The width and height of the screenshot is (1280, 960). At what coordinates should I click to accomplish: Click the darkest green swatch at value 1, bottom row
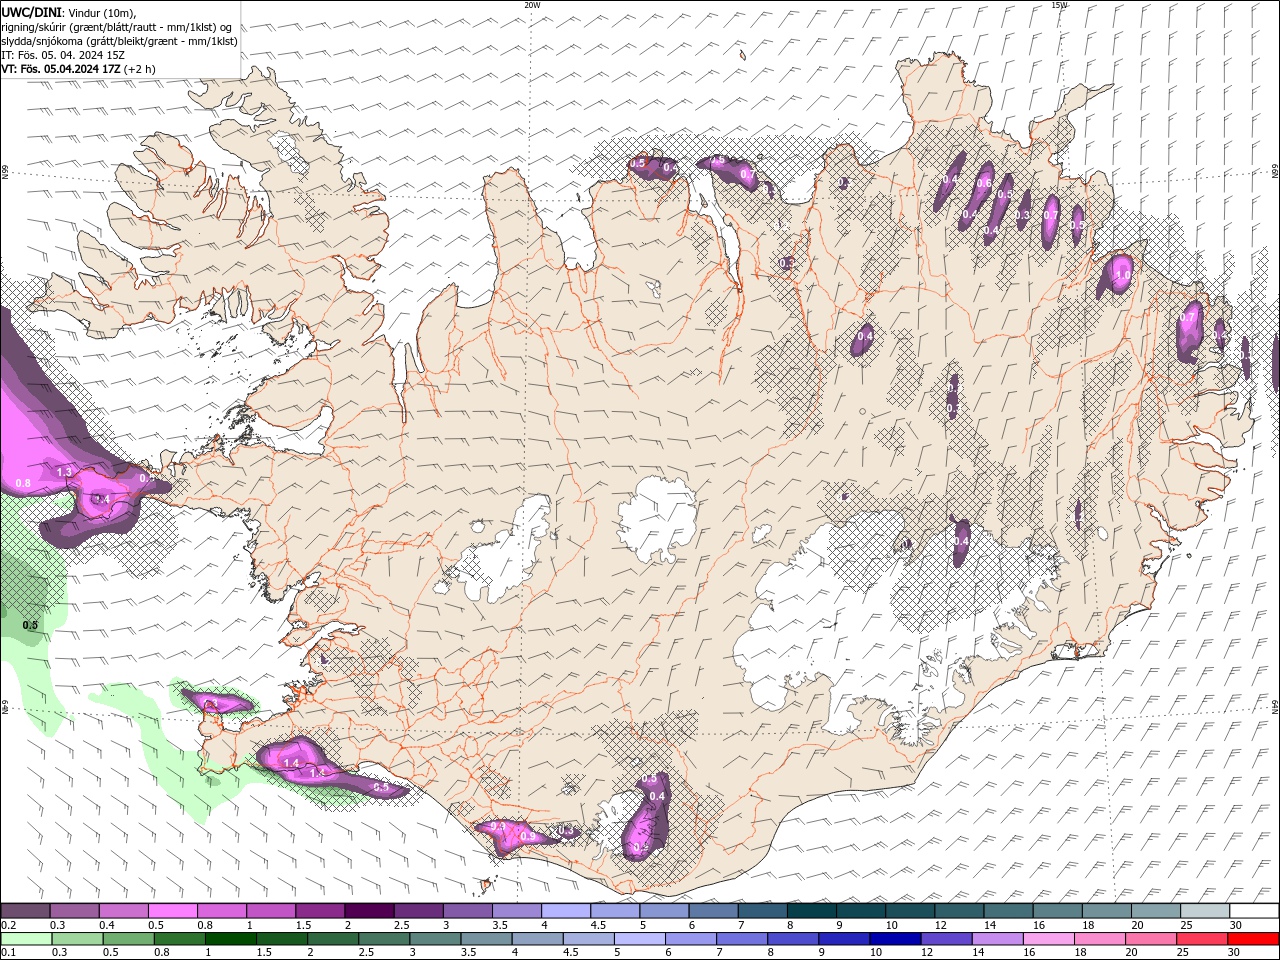tap(231, 939)
